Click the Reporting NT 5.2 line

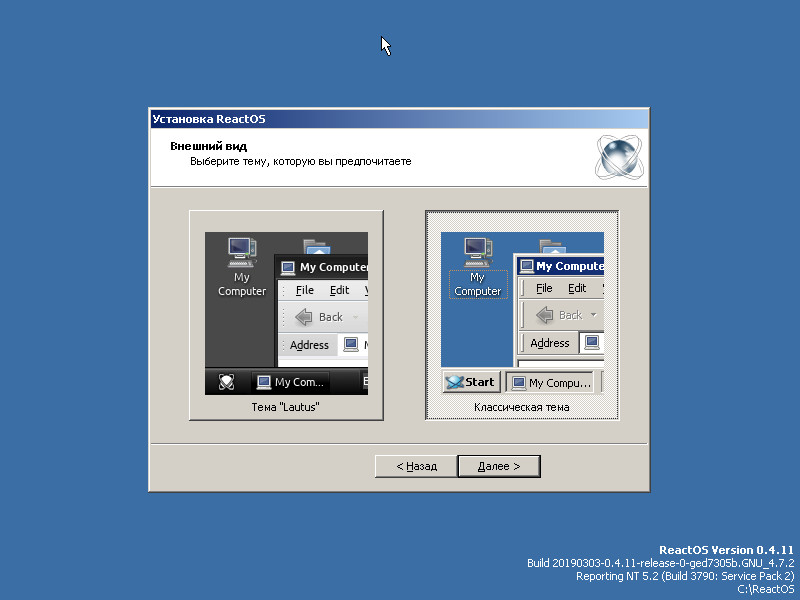click(x=685, y=576)
